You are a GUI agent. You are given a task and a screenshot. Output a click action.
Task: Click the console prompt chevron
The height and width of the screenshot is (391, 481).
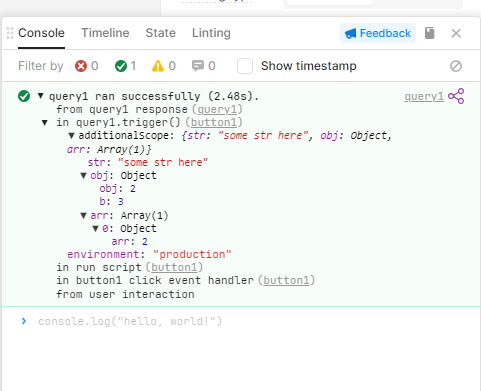24,321
